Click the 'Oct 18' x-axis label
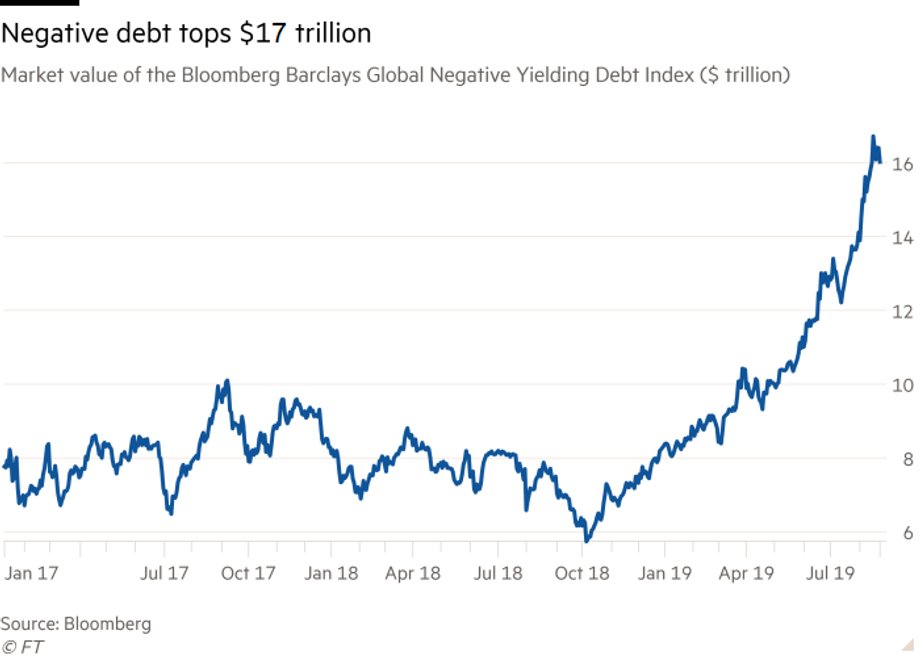Viewport: 920px width, 657px height. tap(582, 573)
